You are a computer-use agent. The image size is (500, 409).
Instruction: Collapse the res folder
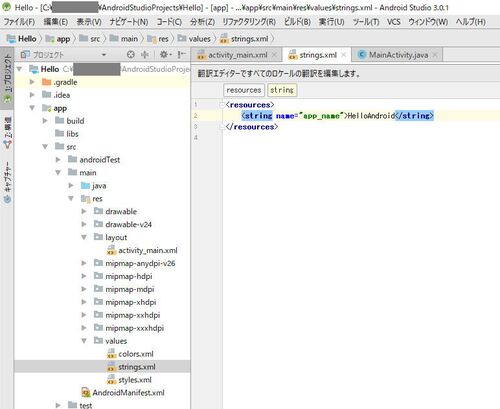(x=71, y=198)
